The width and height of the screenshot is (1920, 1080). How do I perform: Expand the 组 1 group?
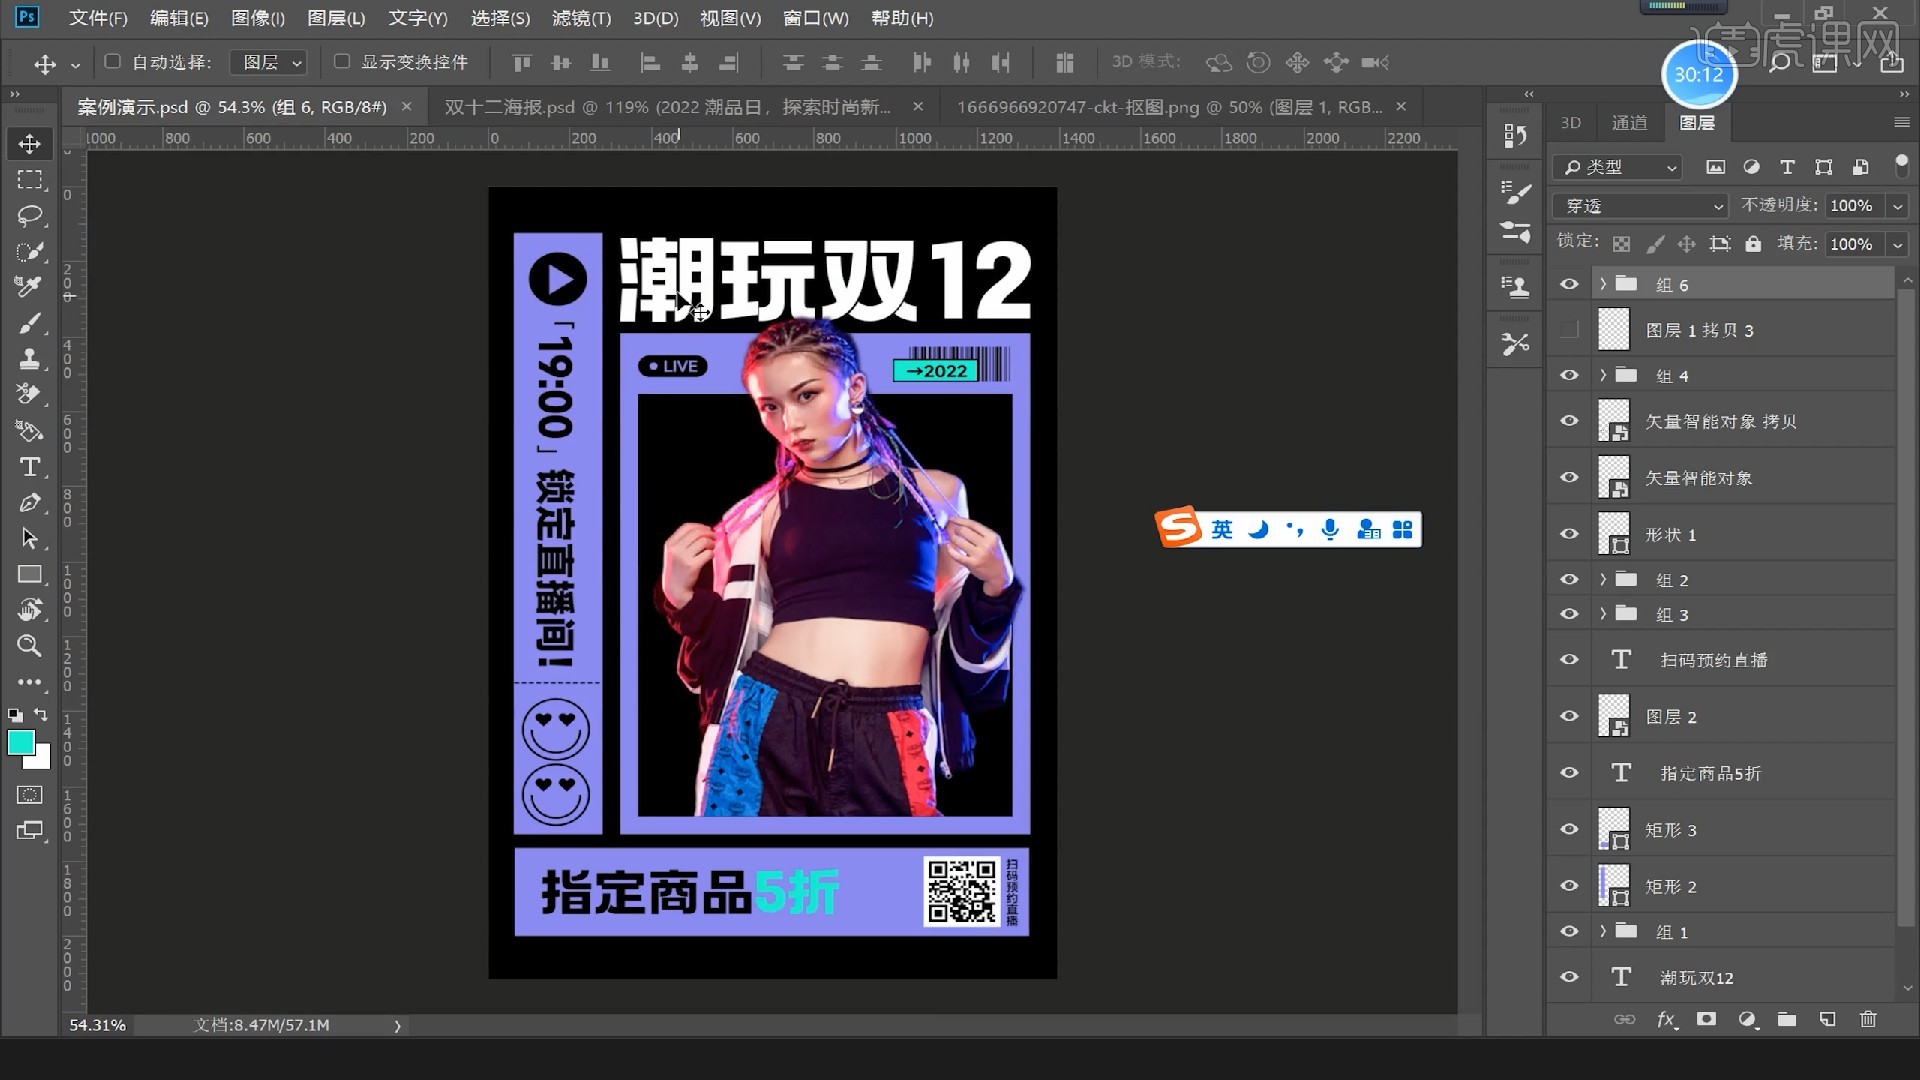pyautogui.click(x=1603, y=931)
